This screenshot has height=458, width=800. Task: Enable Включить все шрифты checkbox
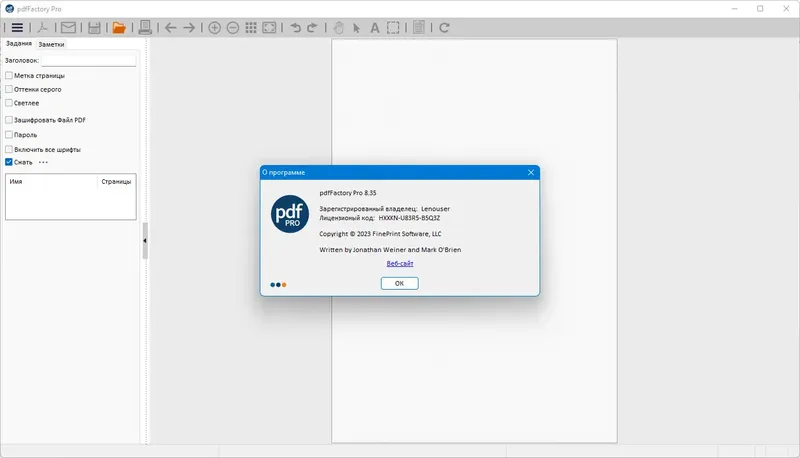tap(9, 149)
